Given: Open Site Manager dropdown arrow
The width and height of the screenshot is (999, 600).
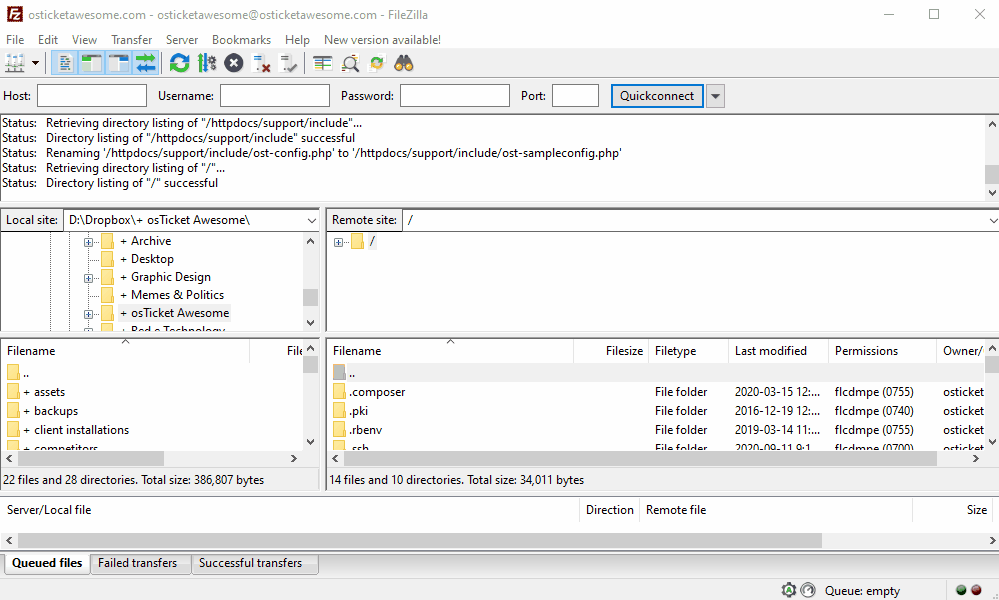Looking at the screenshot, I should [x=35, y=63].
